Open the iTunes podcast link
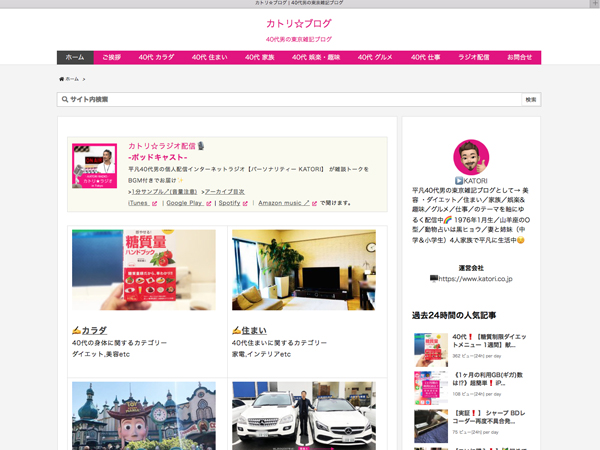This screenshot has height=450, width=600. 138,203
